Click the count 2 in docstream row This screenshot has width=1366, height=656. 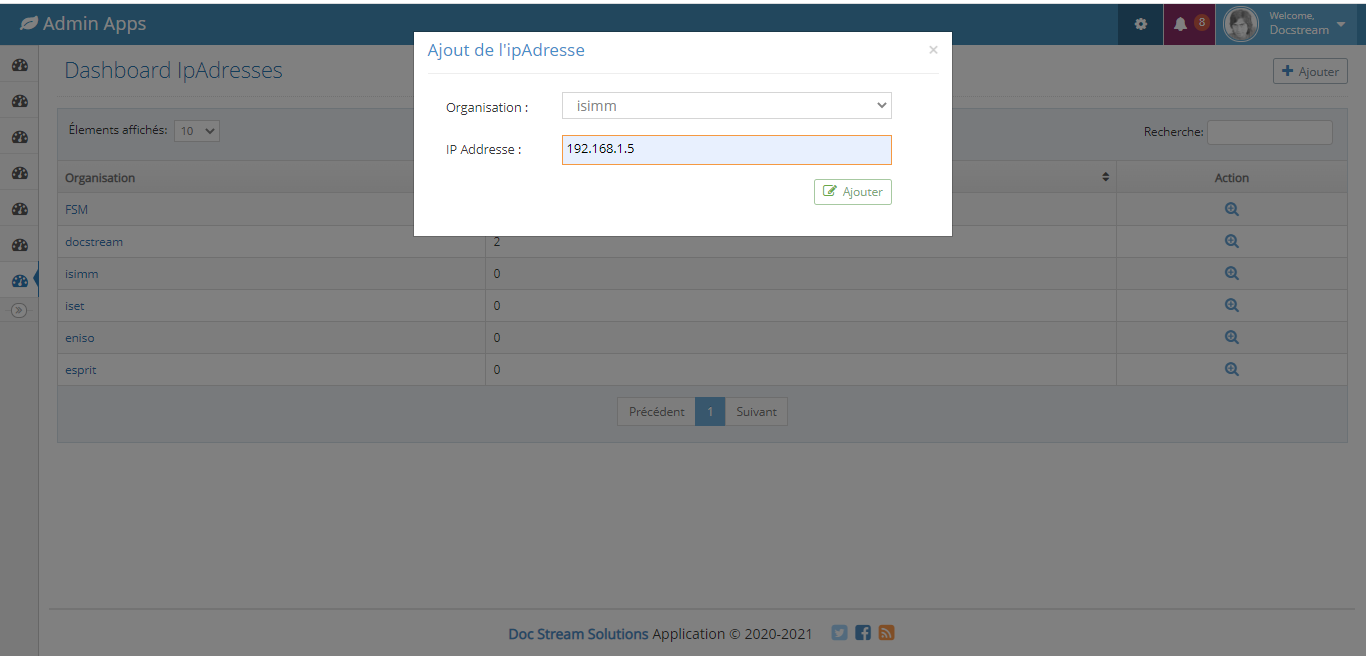tap(497, 242)
